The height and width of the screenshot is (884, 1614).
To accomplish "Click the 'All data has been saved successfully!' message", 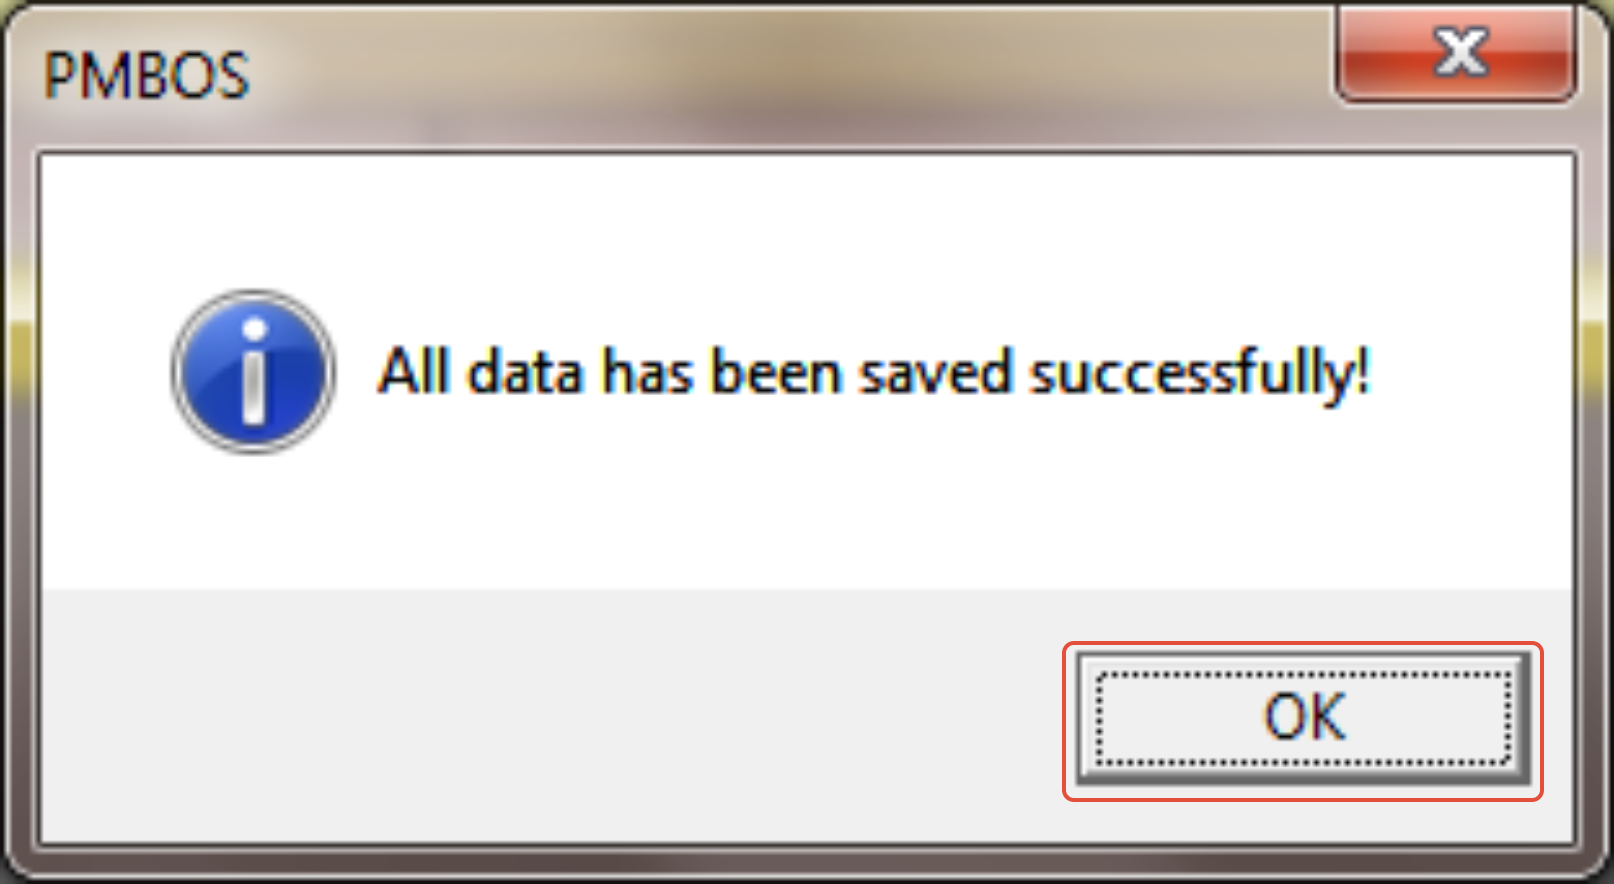I will click(874, 374).
